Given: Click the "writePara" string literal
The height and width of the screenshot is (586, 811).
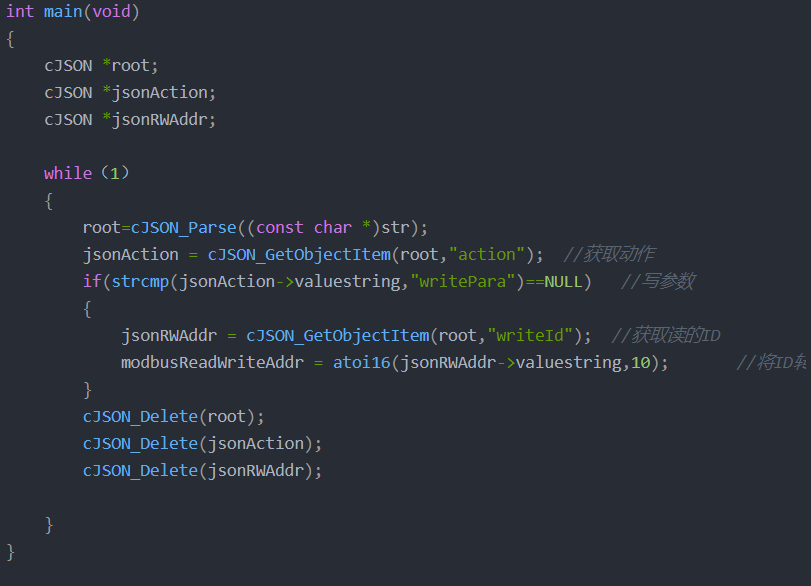Looking at the screenshot, I should (459, 281).
